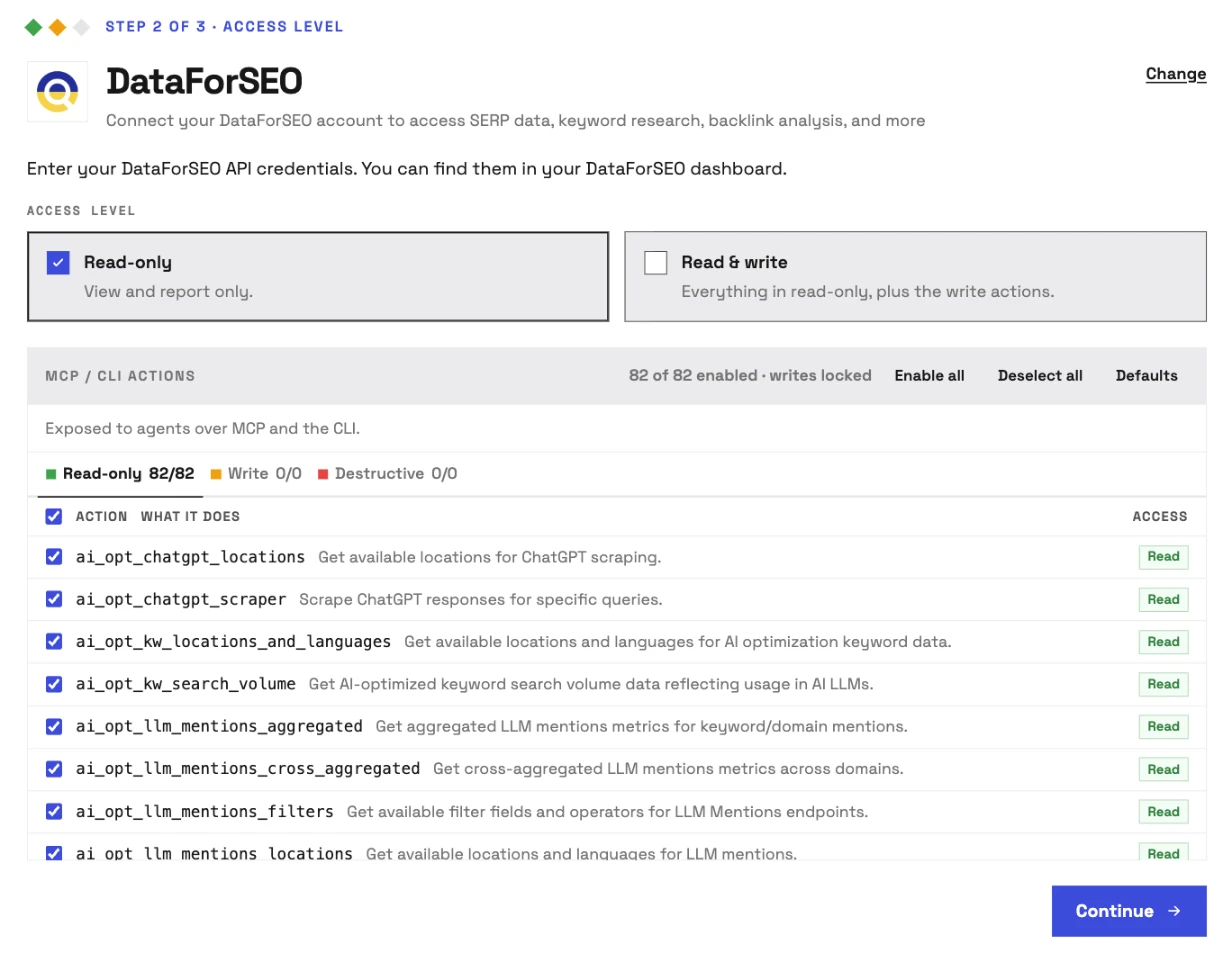Screen dimensions: 1232x953
Task: Click the gray diamond step indicator
Action: [x=81, y=27]
